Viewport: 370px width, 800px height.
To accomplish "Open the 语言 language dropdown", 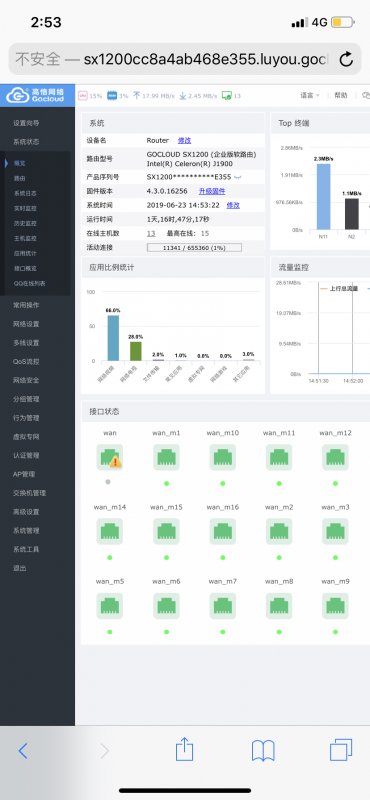I will click(310, 95).
